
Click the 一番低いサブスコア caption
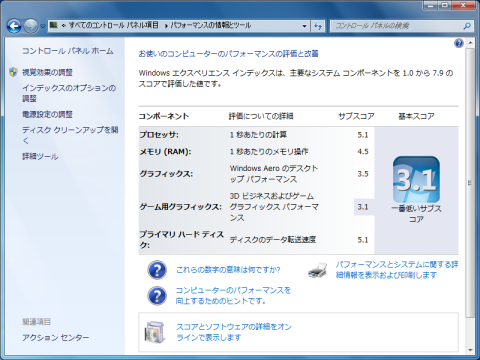click(x=416, y=214)
